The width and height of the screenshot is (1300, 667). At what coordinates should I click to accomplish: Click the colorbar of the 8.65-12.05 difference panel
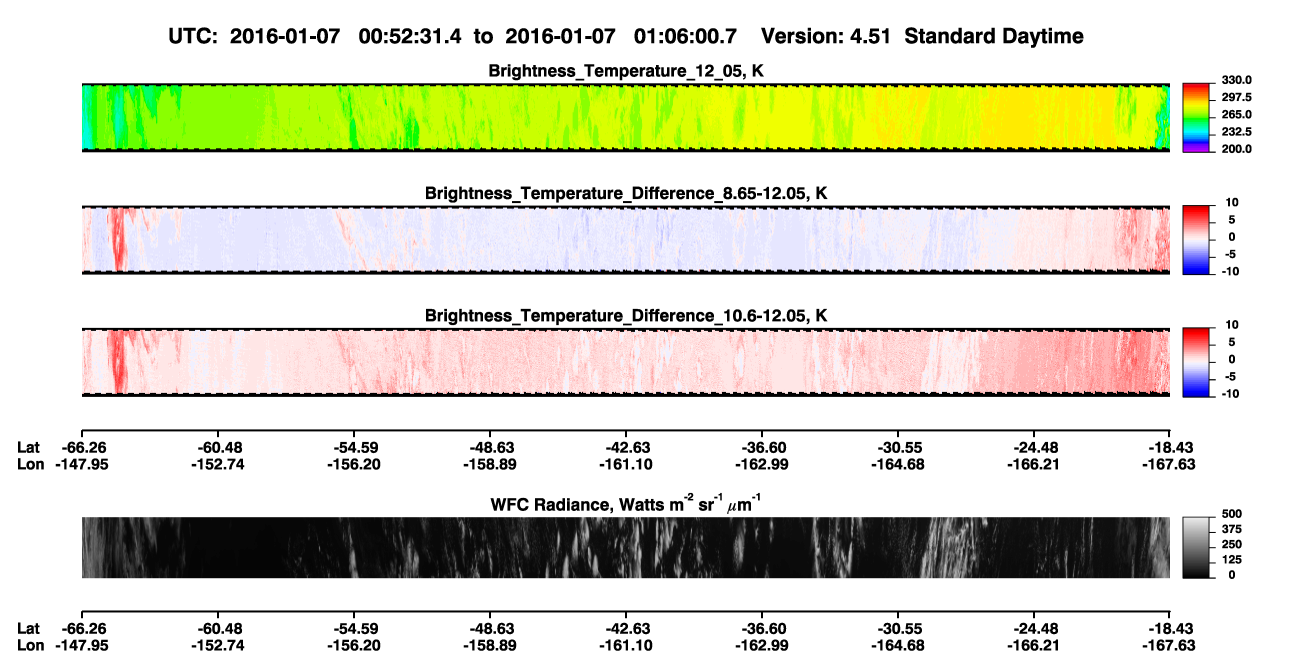click(1196, 239)
